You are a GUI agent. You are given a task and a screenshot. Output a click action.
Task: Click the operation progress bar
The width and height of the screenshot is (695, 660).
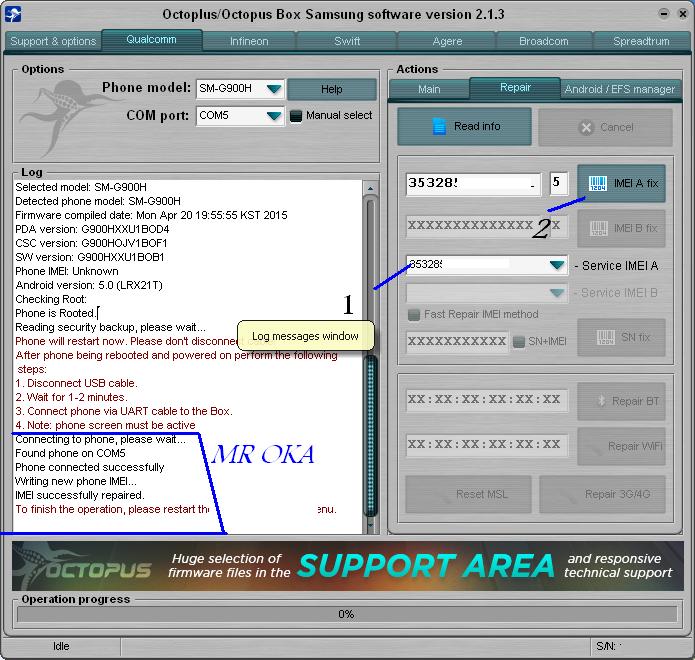(x=347, y=614)
